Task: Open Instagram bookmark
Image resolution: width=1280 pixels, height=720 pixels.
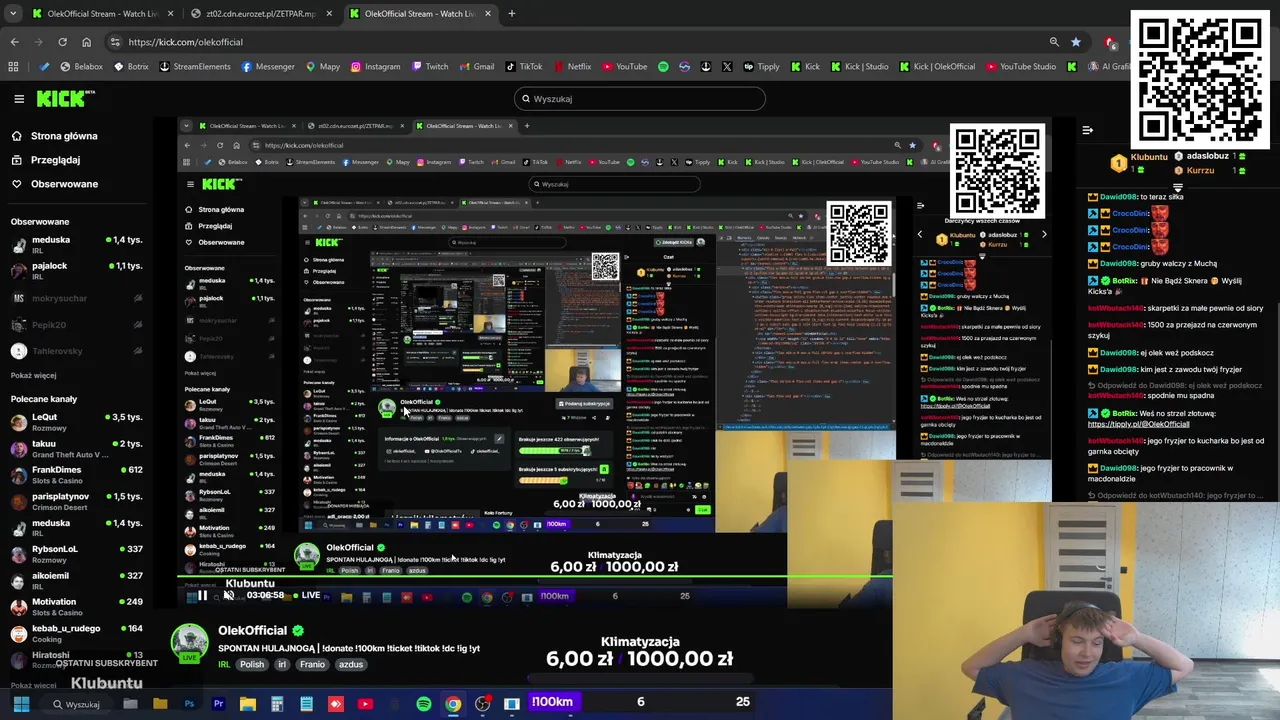Action: point(375,67)
